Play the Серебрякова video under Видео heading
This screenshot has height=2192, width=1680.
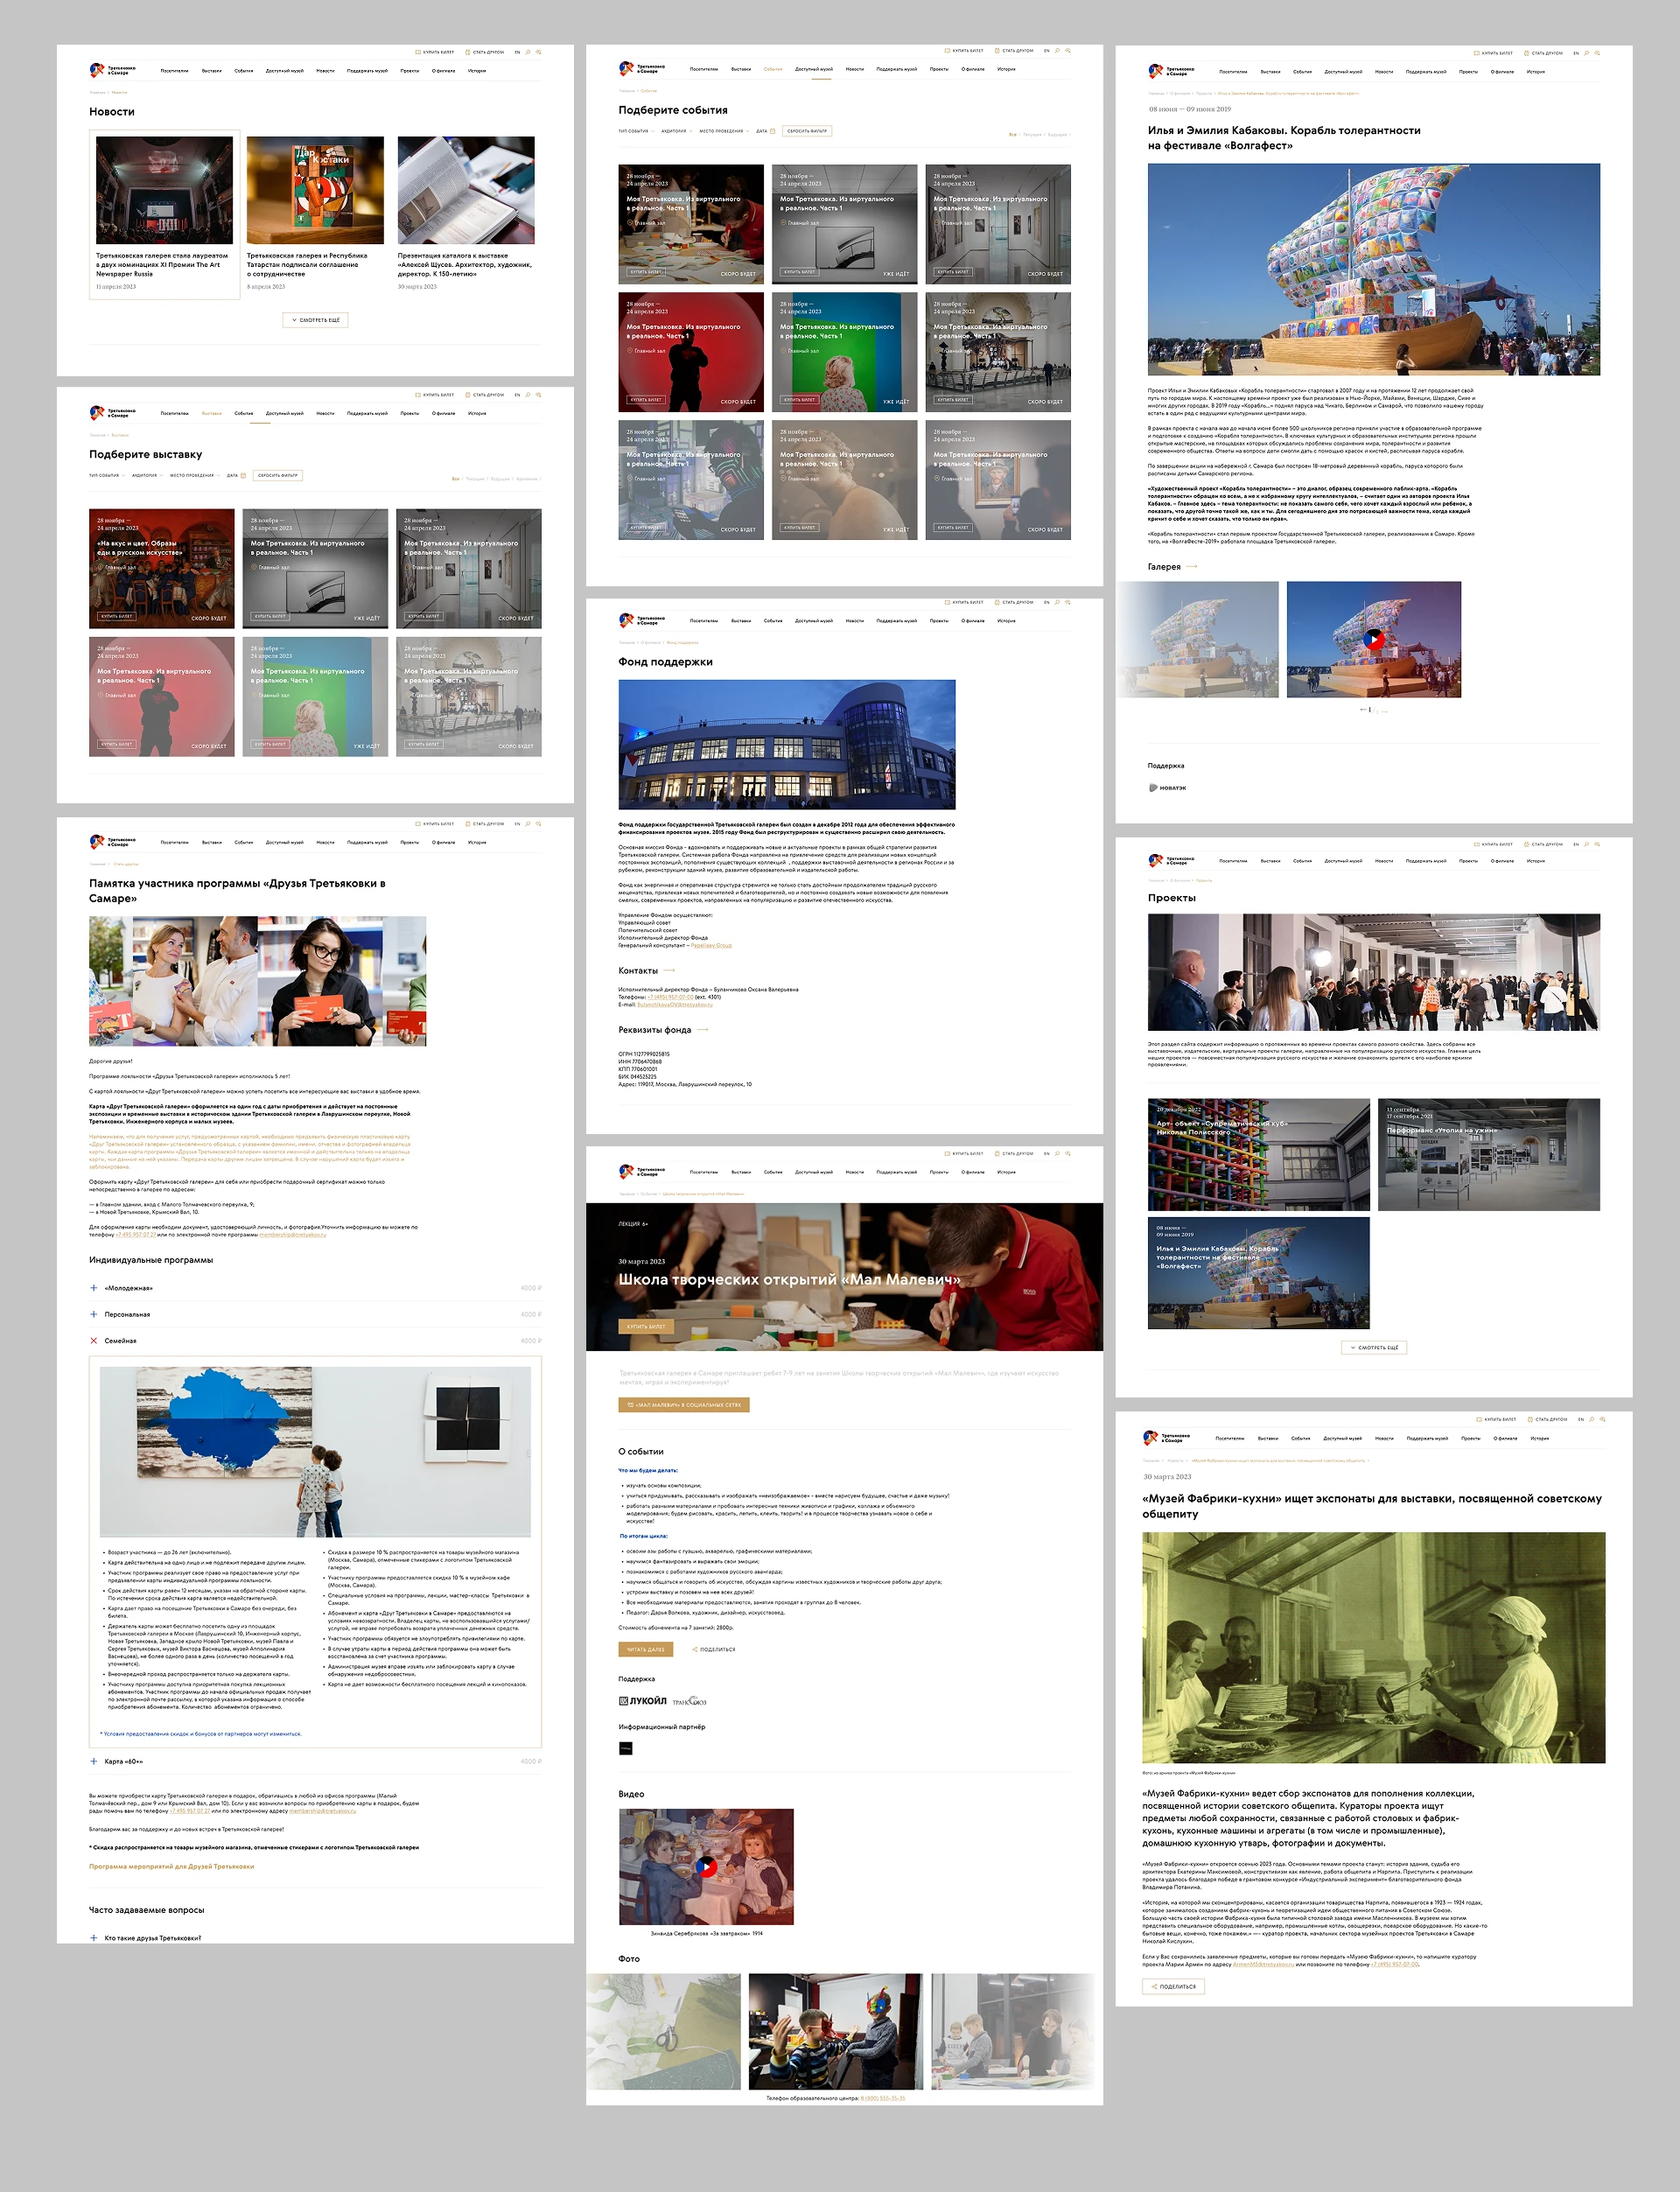pyautogui.click(x=706, y=1866)
